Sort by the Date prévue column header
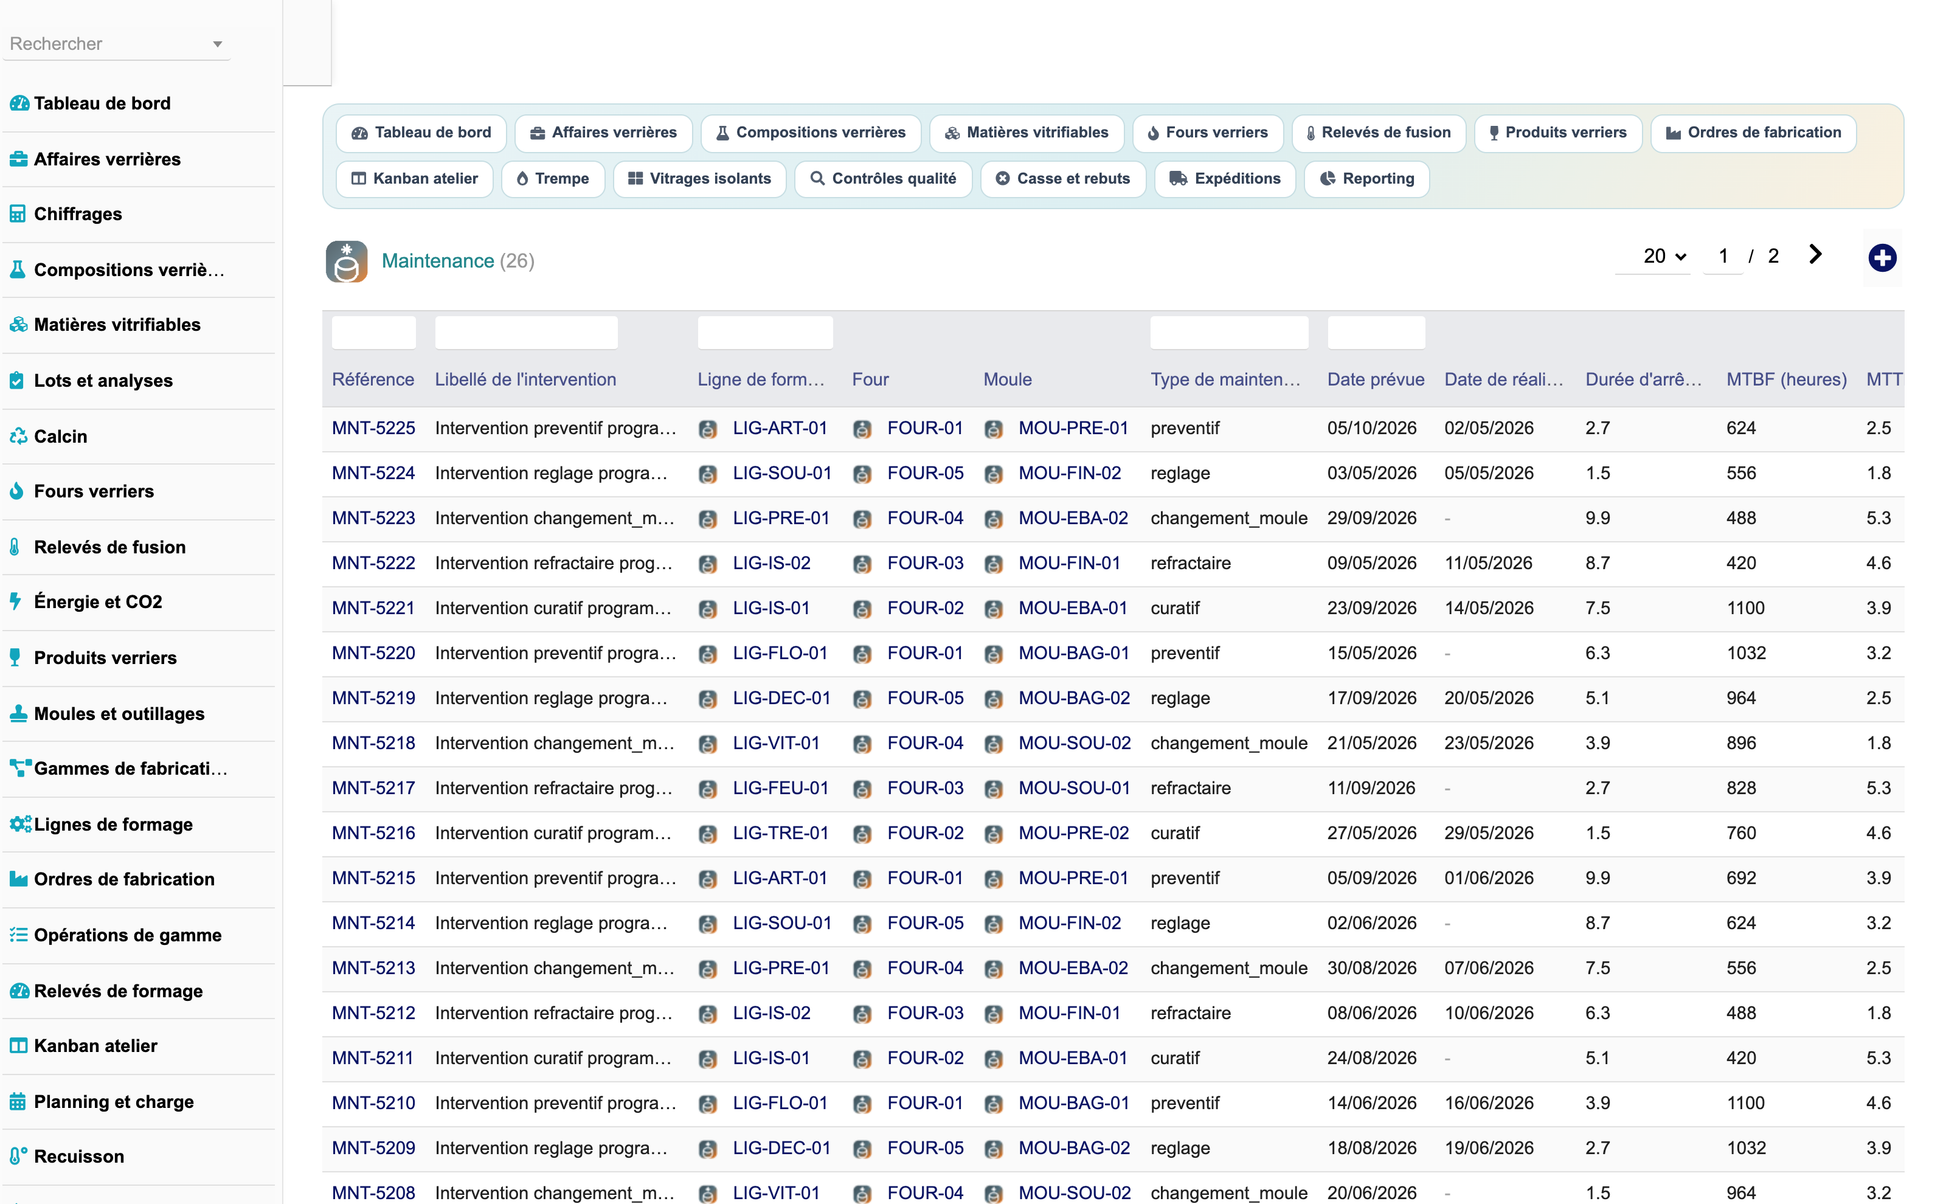 coord(1376,380)
